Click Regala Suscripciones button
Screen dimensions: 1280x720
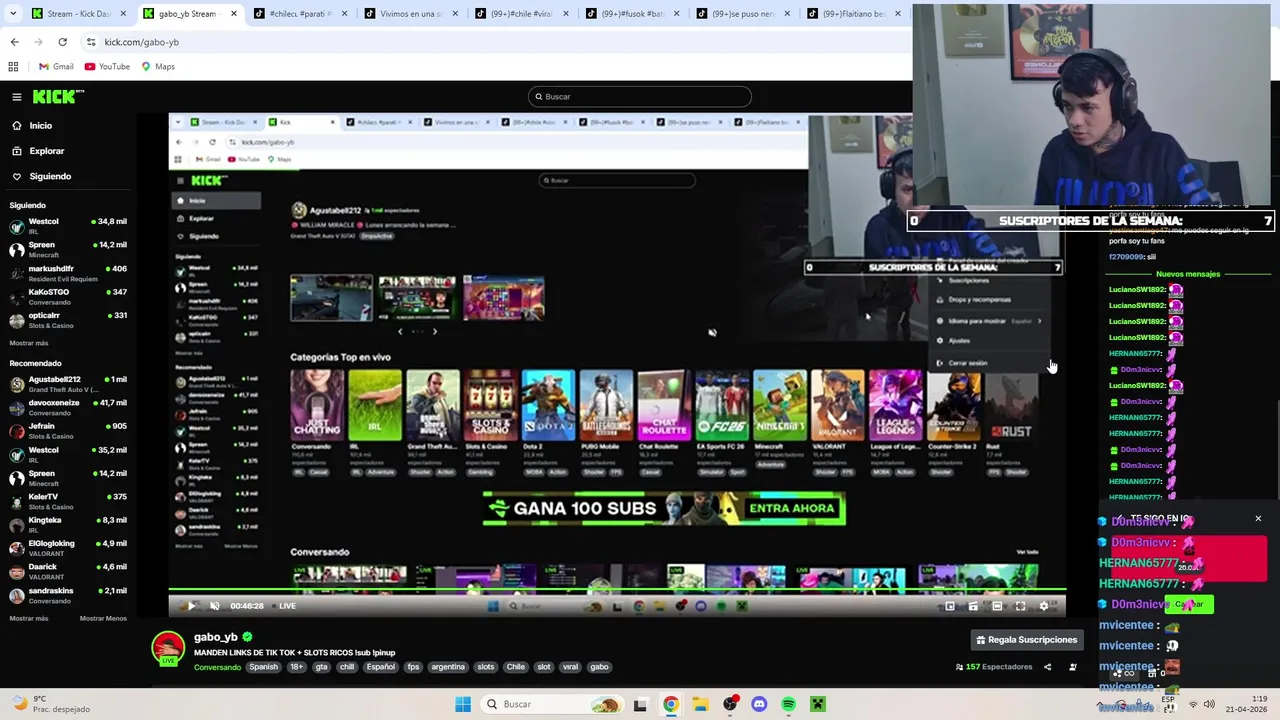1026,640
